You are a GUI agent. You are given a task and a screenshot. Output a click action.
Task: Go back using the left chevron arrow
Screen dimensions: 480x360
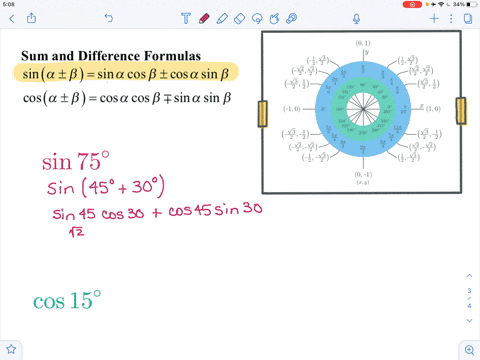pos(12,18)
